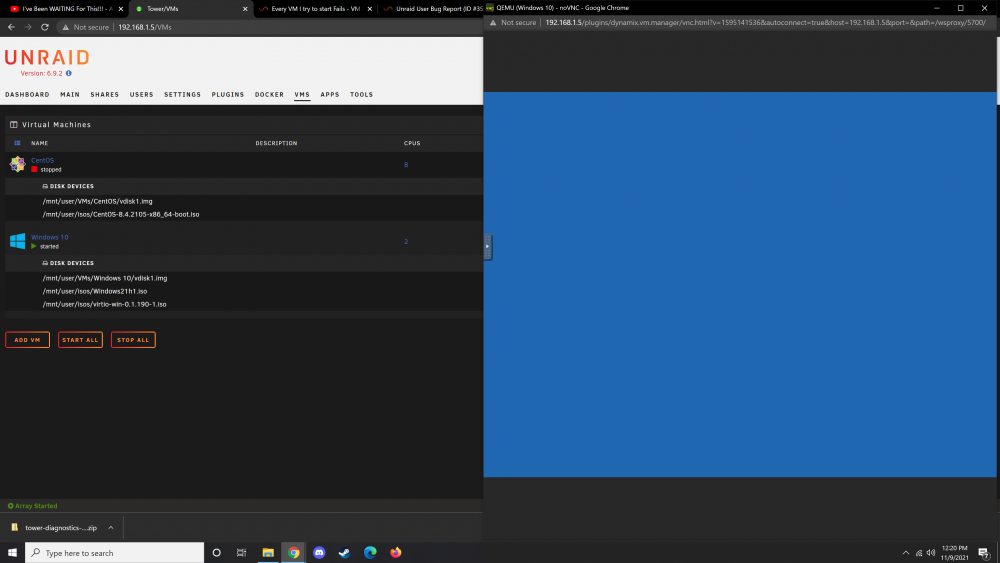This screenshot has height=563, width=1000.
Task: Open File Explorer from the taskbar
Action: pyautogui.click(x=268, y=553)
